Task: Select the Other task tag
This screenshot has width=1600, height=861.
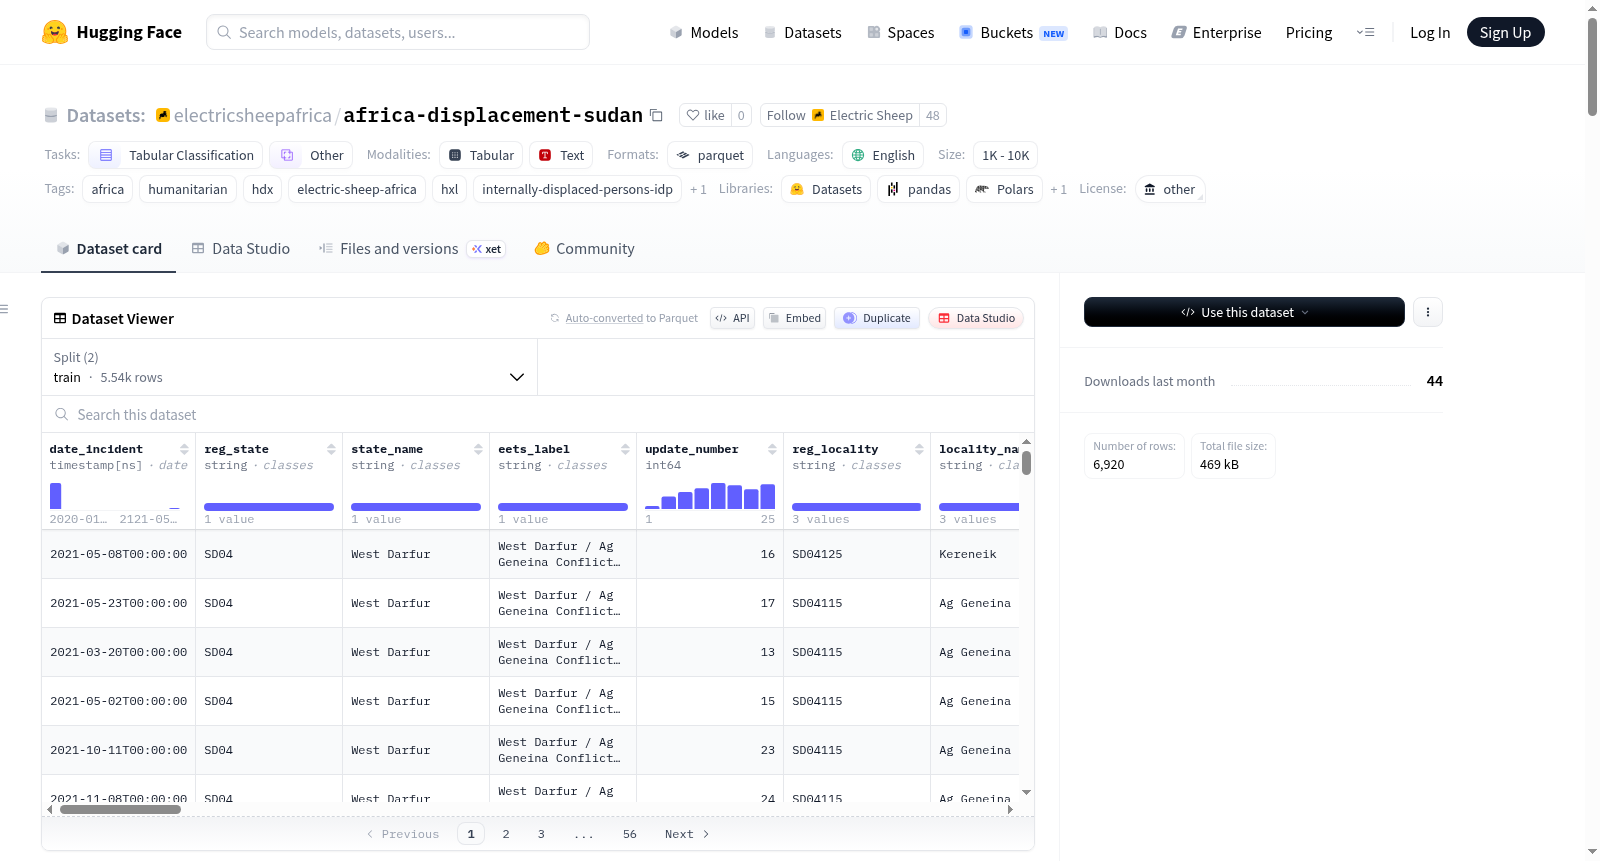Action: pos(311,155)
